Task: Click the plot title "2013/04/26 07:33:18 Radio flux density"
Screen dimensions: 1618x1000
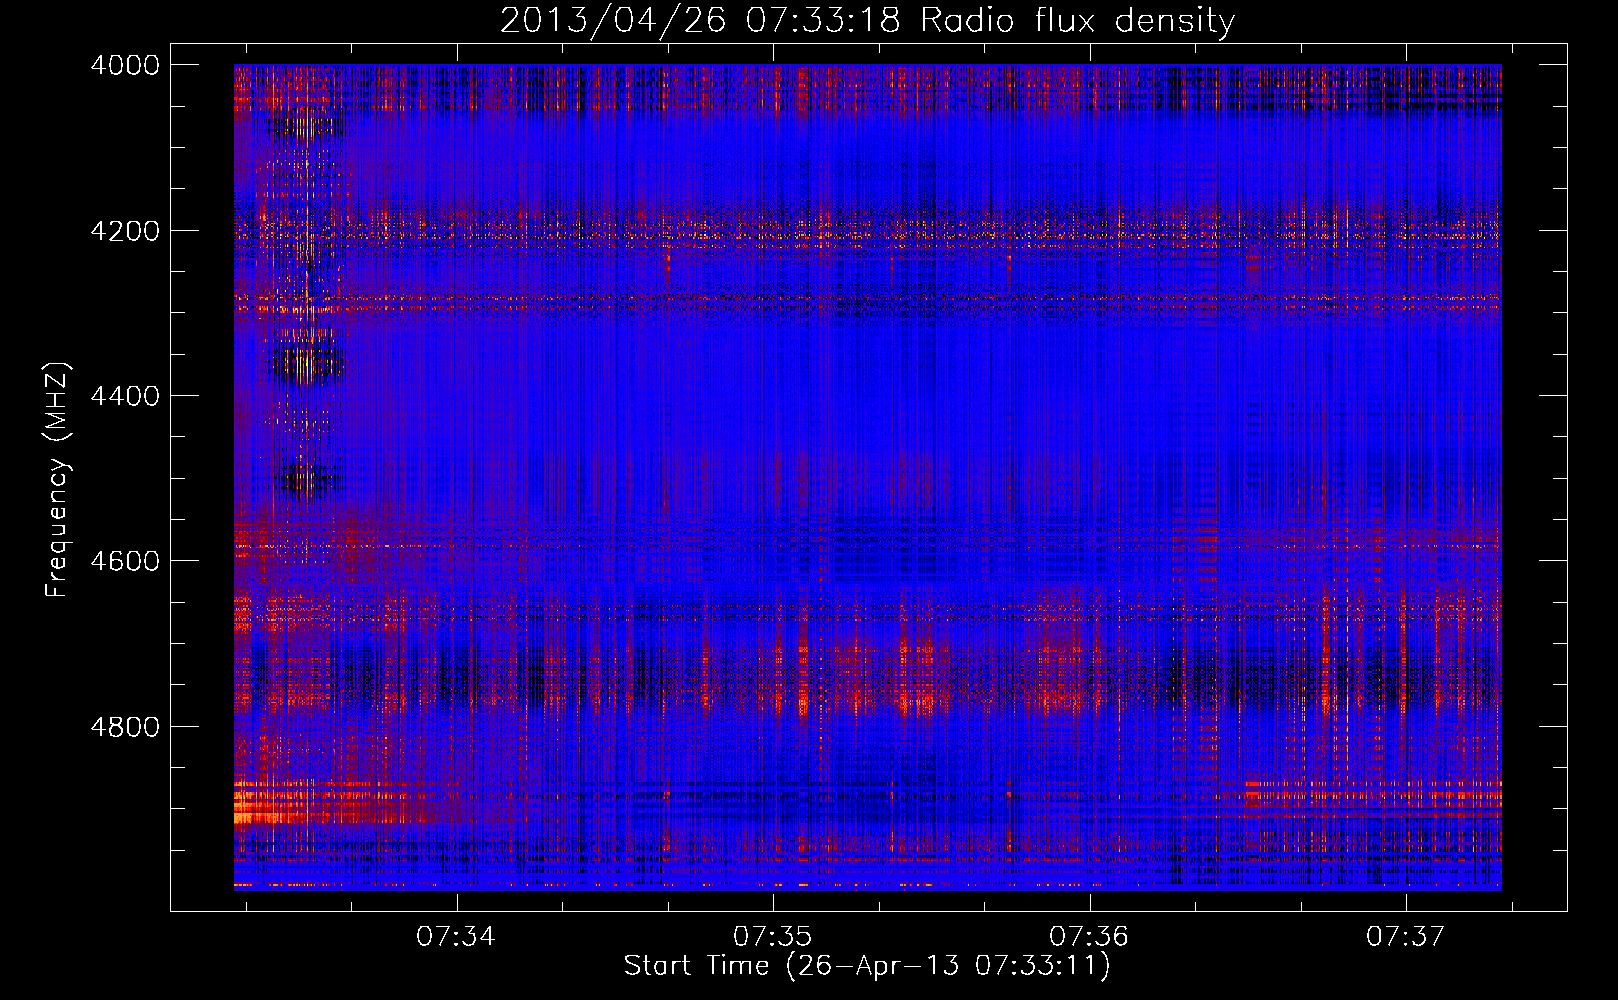Action: click(867, 20)
